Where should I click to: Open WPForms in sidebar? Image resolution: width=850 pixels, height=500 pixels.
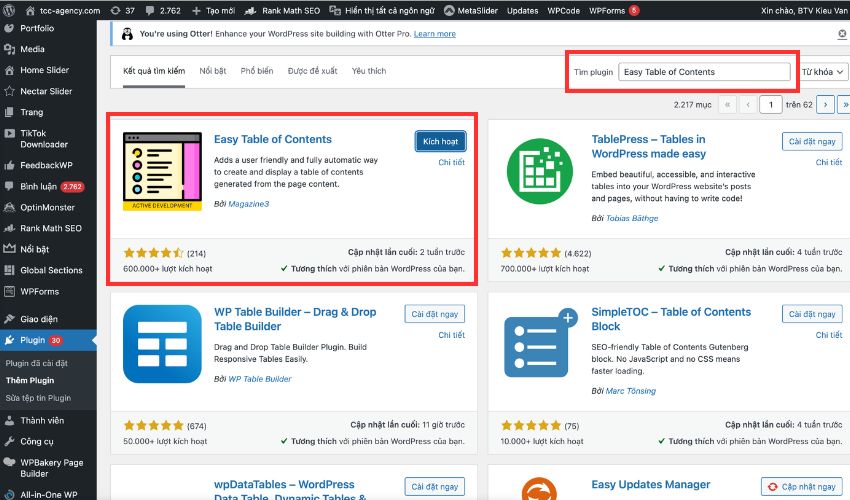click(x=40, y=291)
